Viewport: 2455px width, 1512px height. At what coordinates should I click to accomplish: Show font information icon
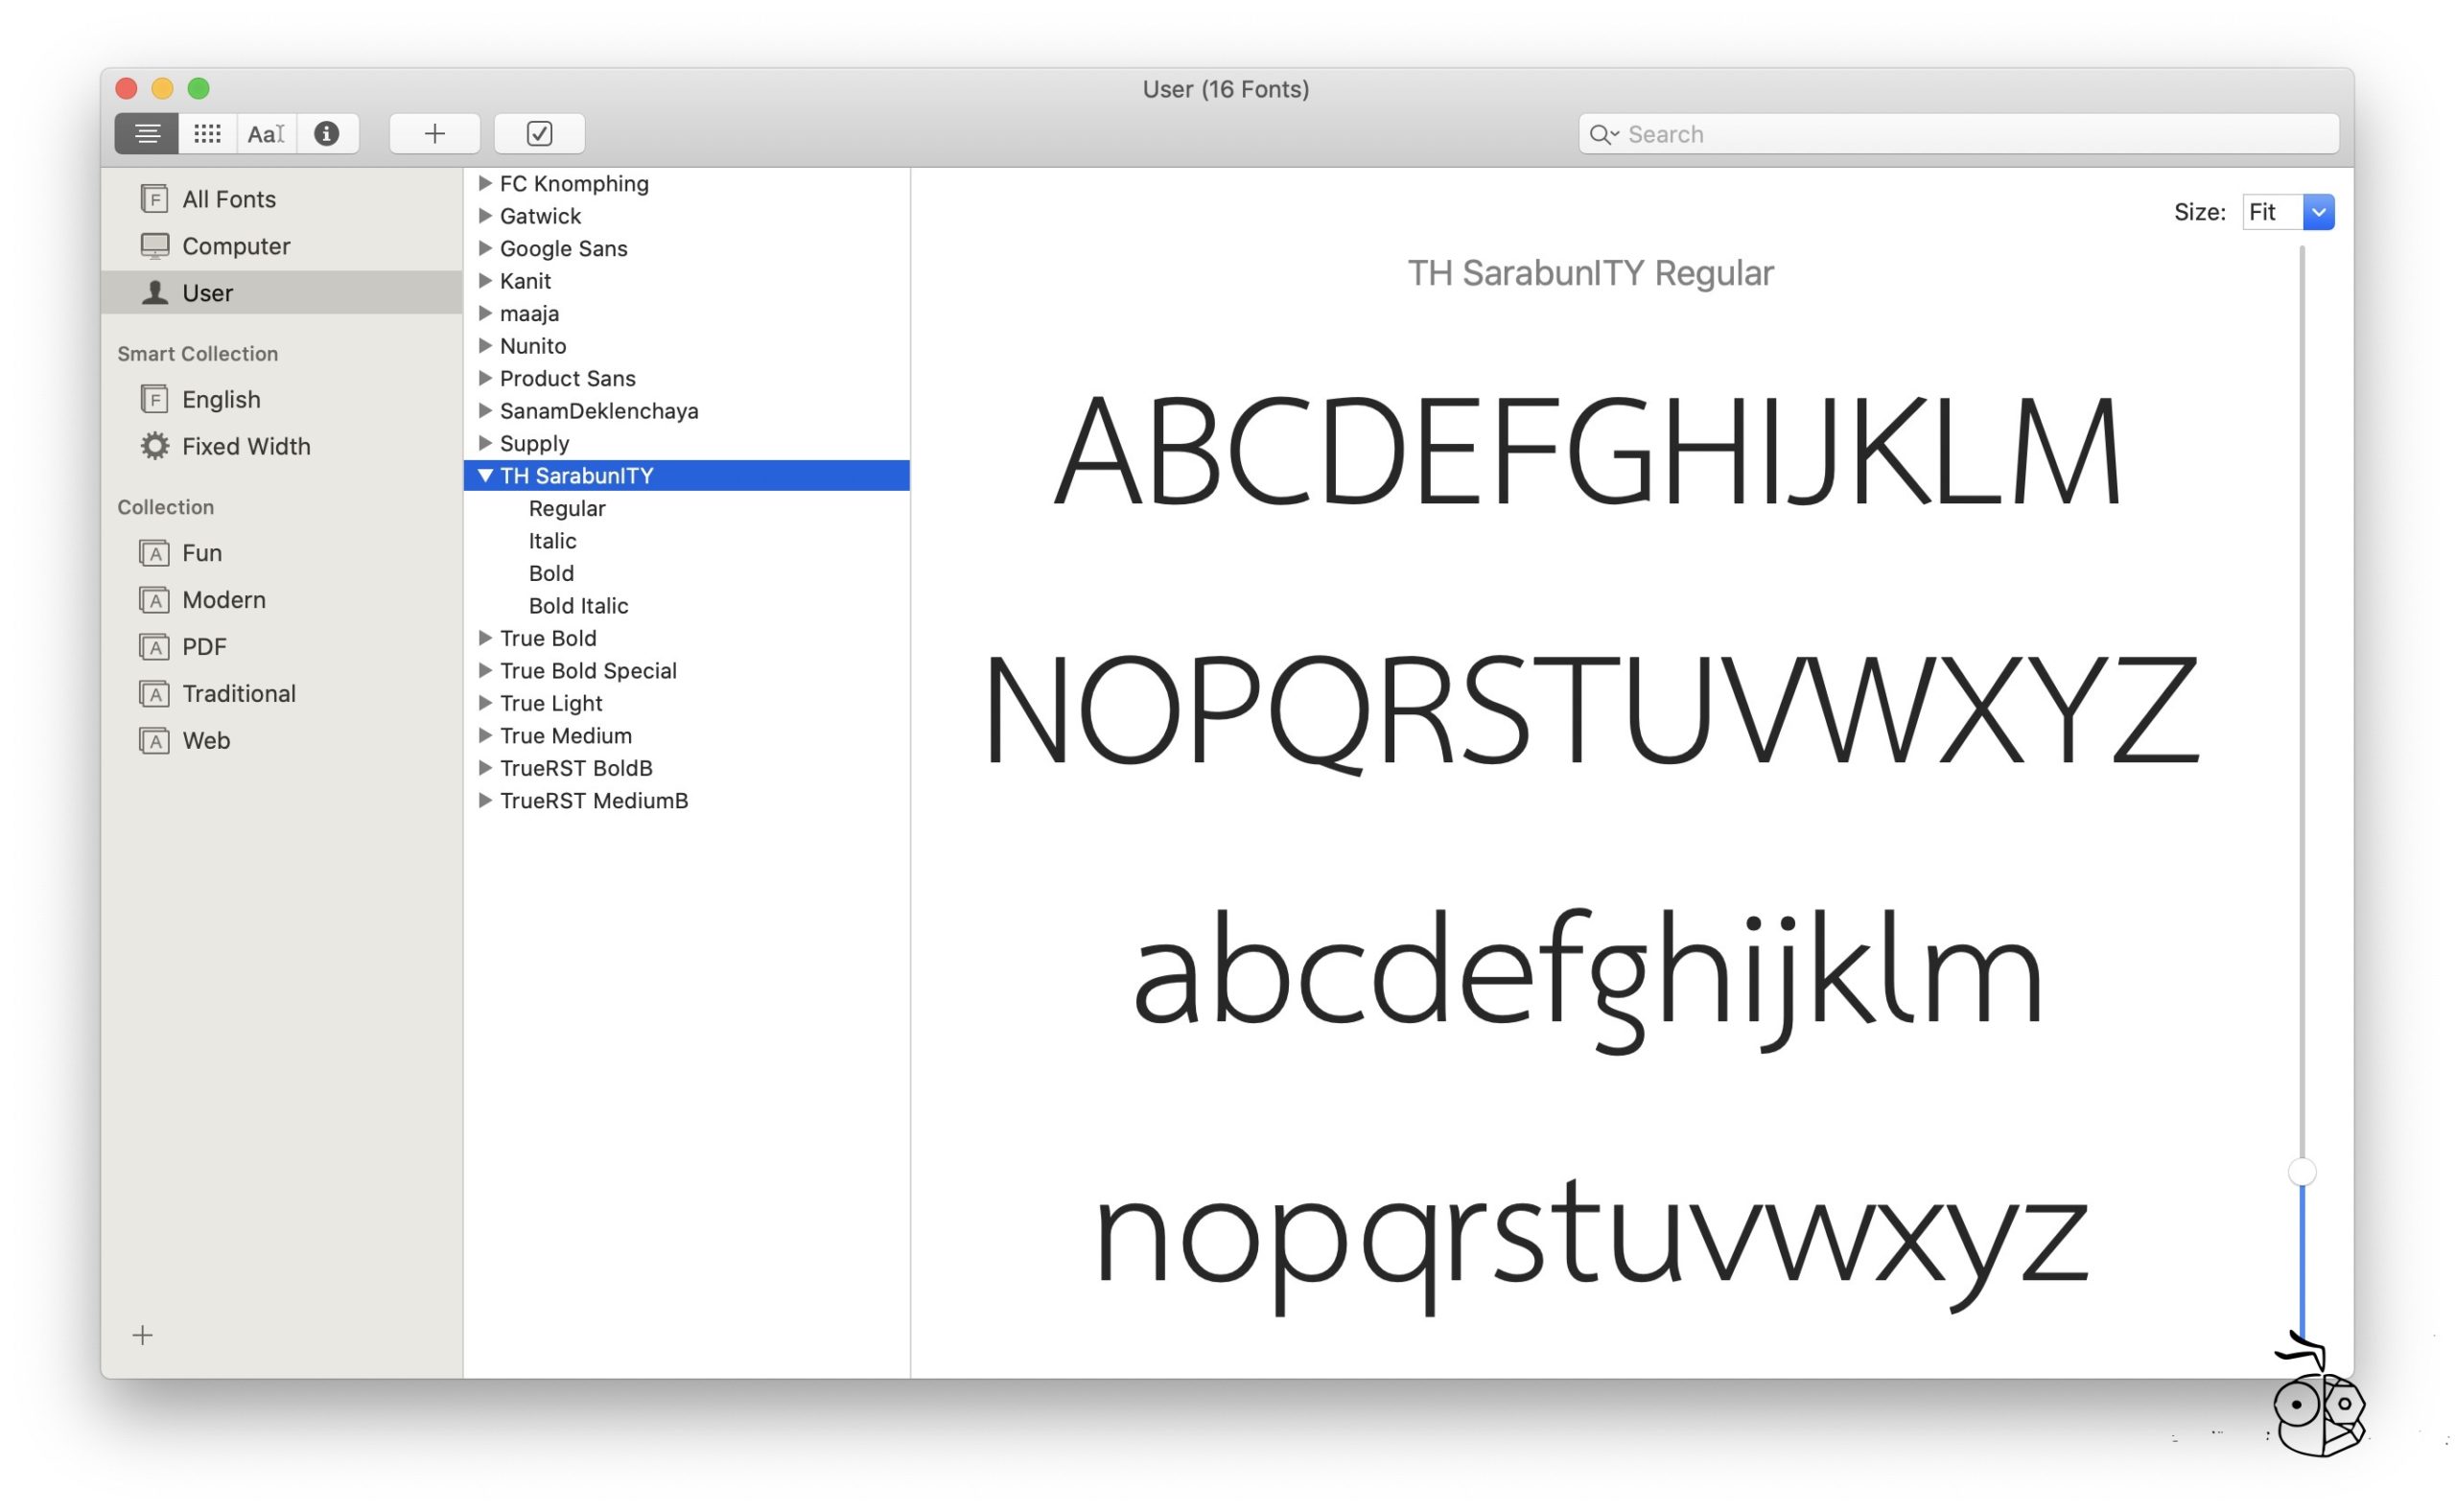[326, 134]
